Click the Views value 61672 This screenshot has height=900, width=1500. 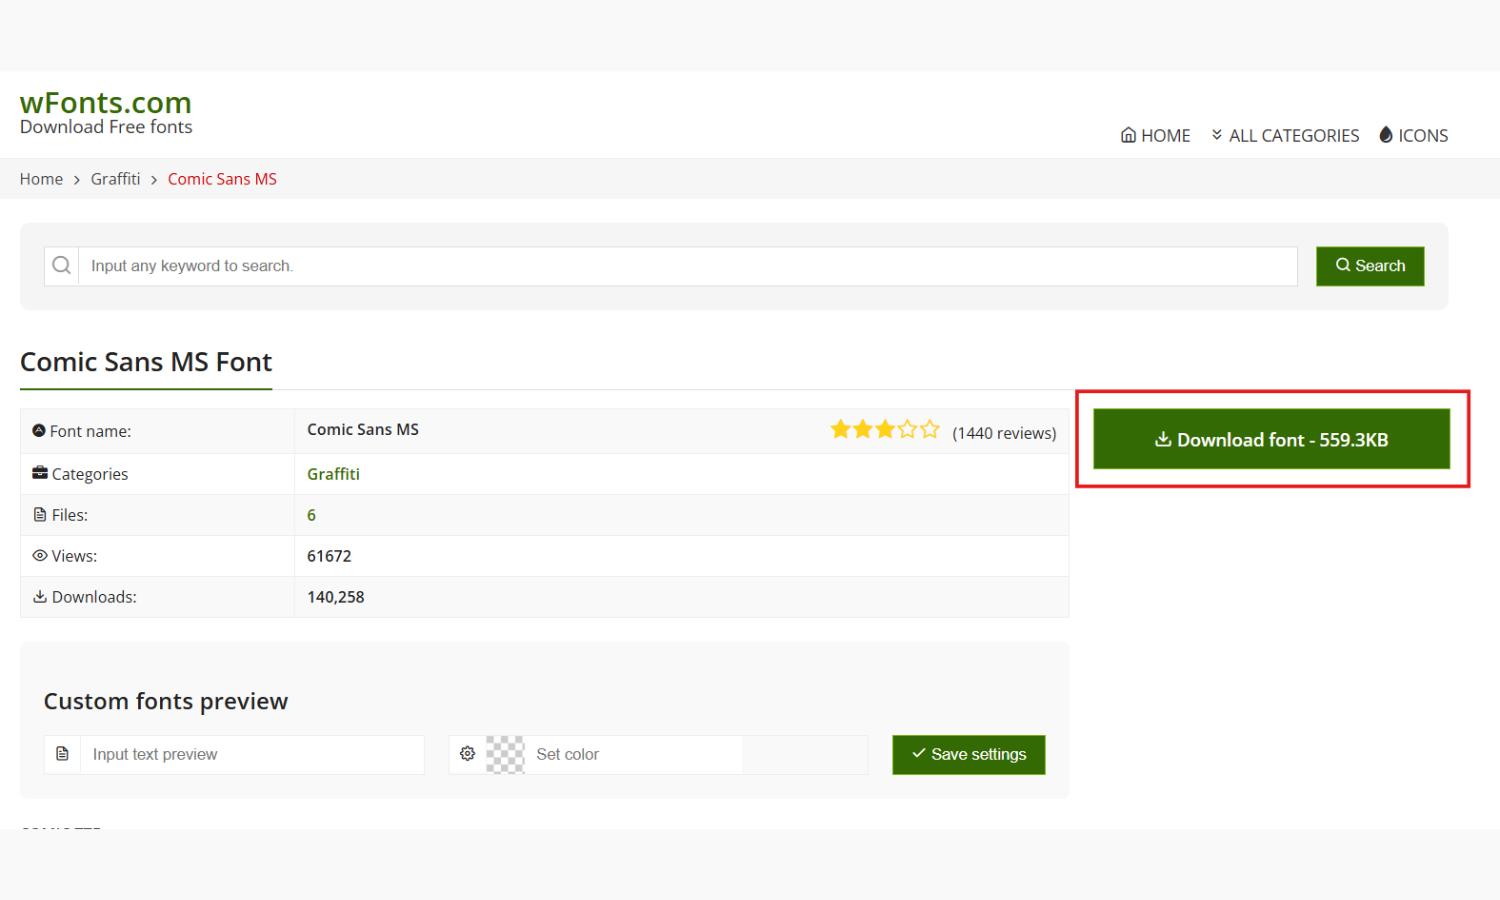pos(329,556)
